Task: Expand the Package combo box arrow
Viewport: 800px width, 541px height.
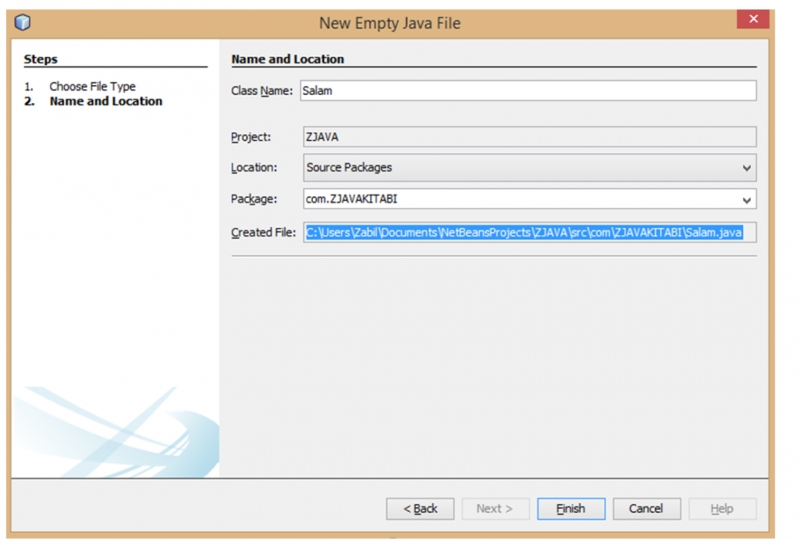Action: (x=746, y=199)
